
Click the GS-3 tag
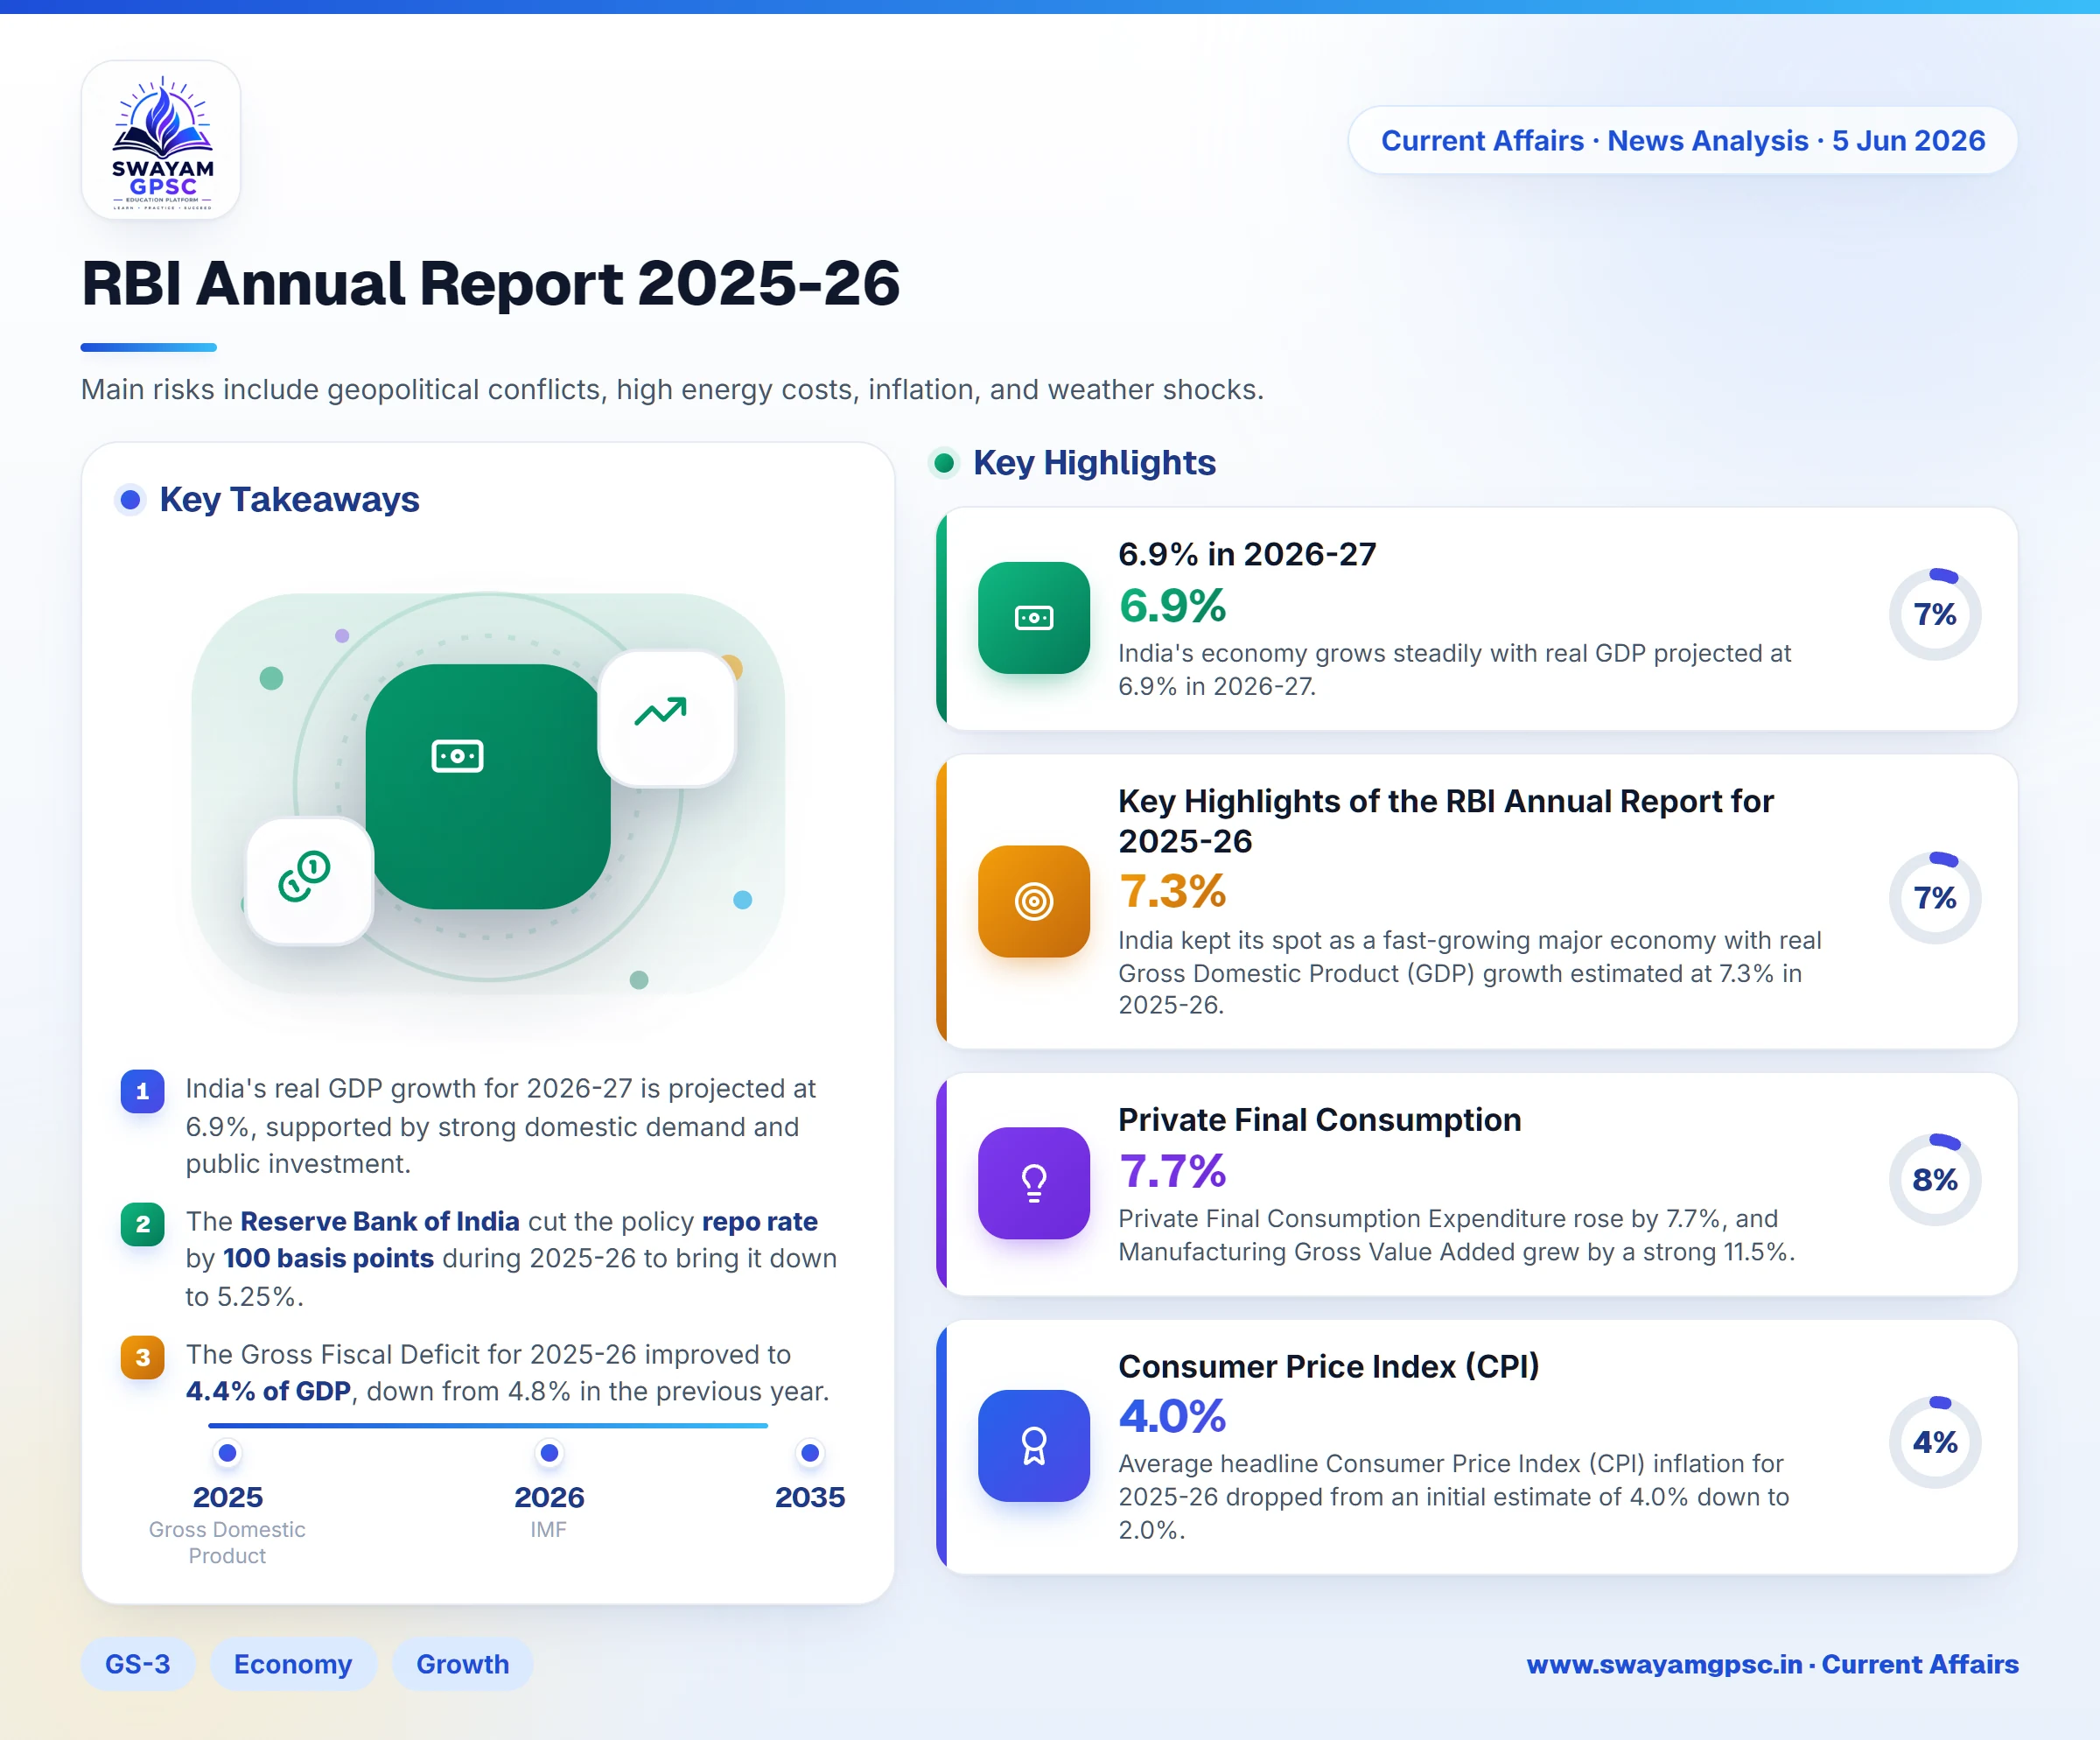point(138,1664)
